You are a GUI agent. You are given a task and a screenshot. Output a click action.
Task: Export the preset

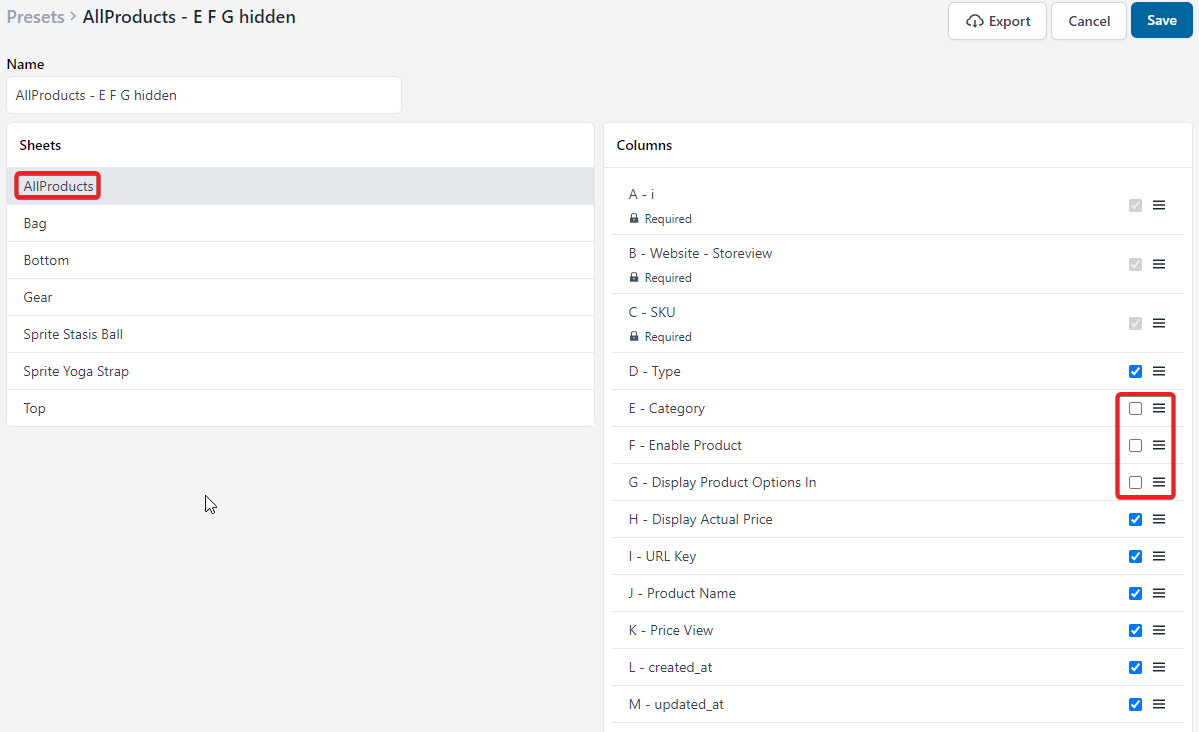(998, 21)
